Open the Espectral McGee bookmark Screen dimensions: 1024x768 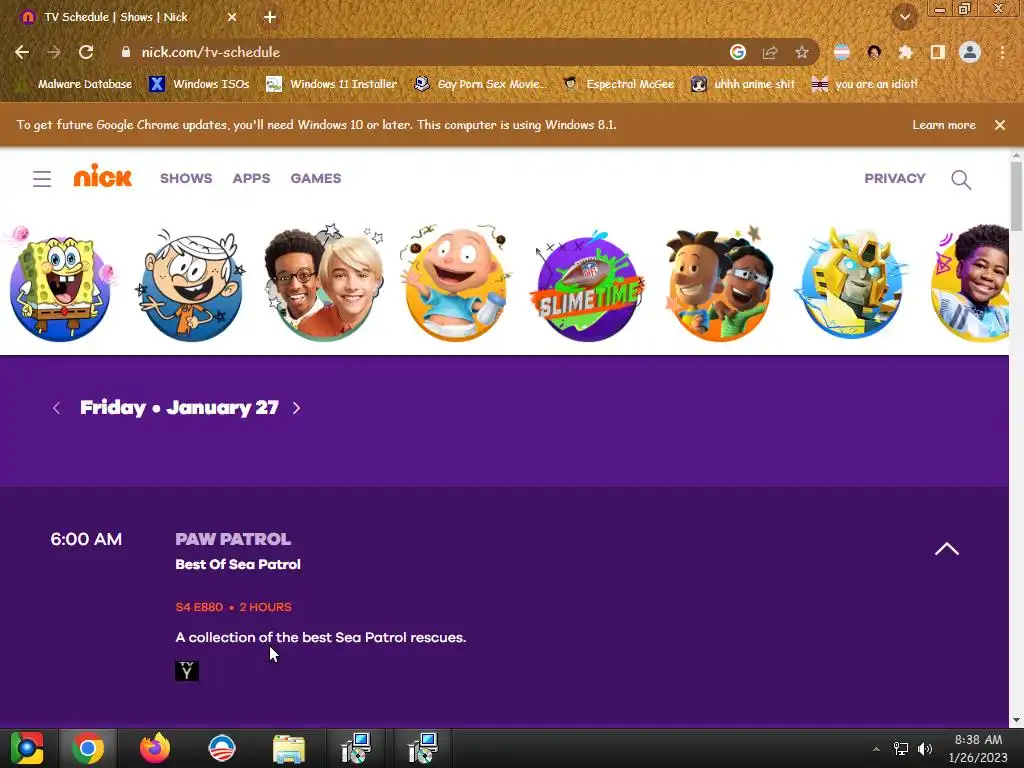coord(618,84)
